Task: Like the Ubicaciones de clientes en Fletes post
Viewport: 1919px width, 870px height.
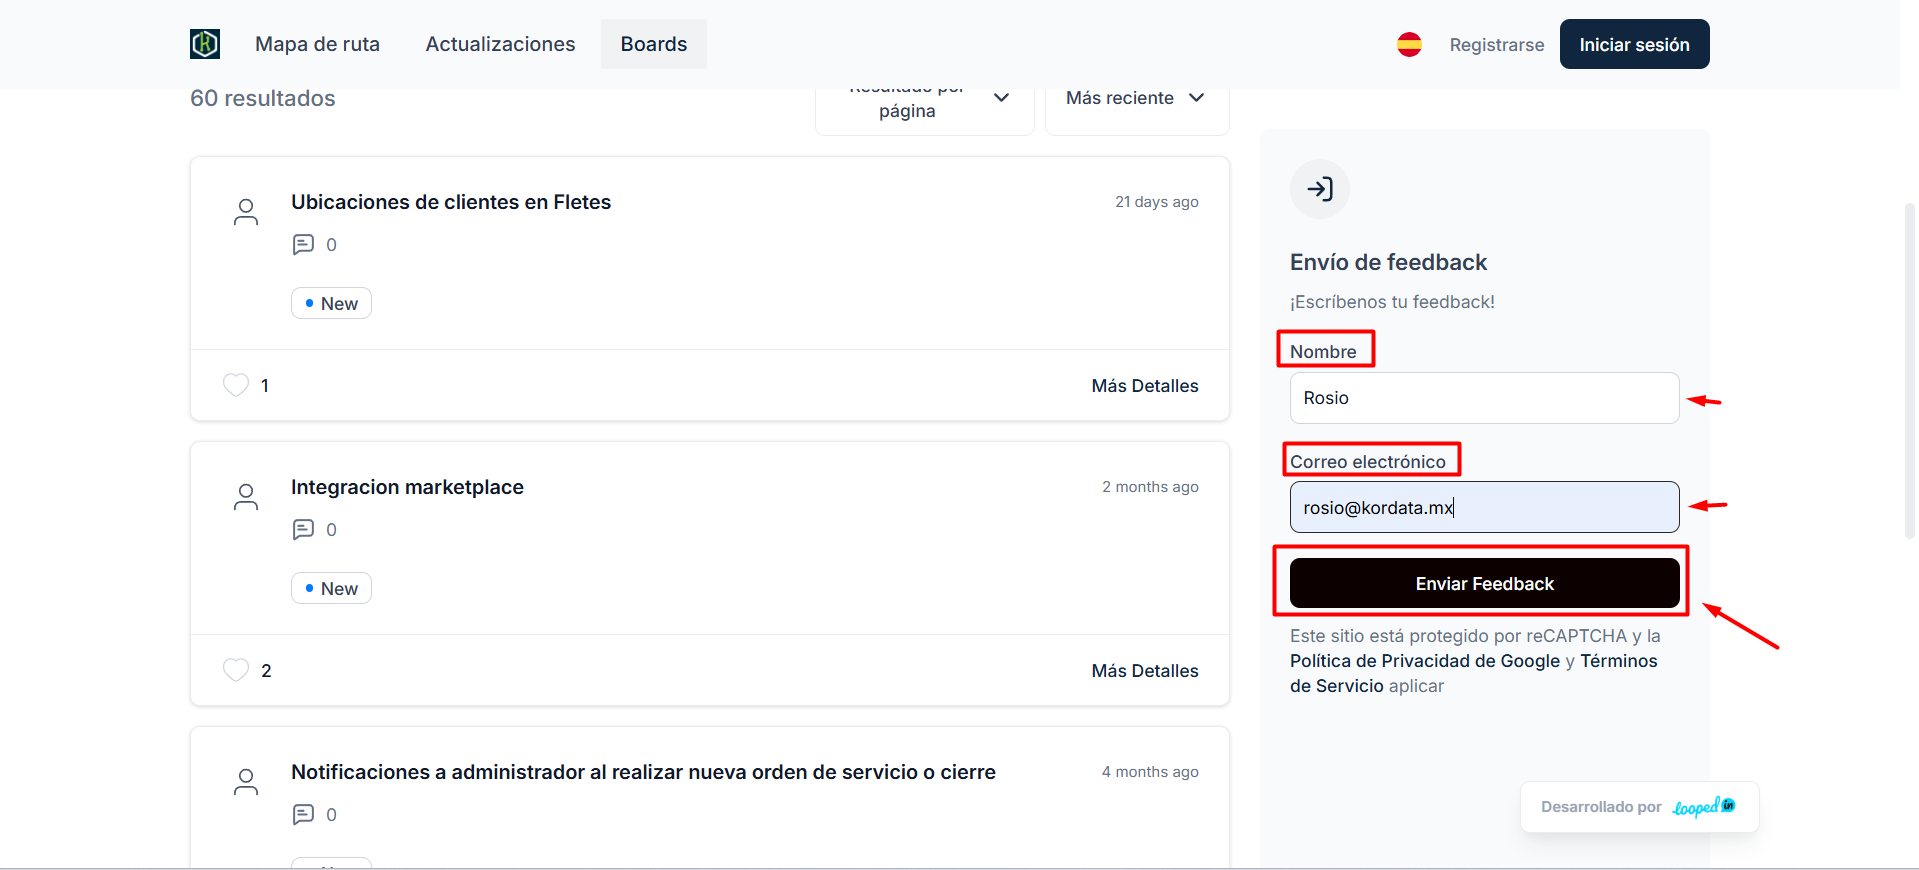Action: 236,385
